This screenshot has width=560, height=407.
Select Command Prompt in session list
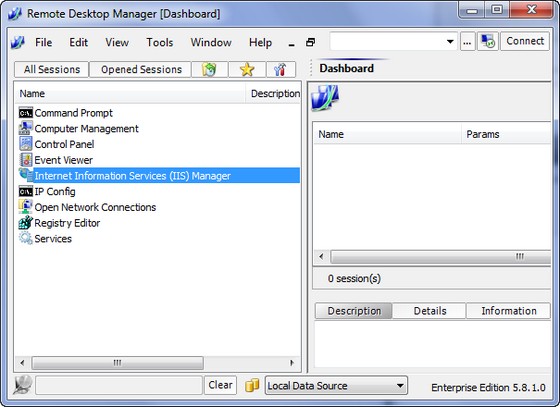pos(73,113)
